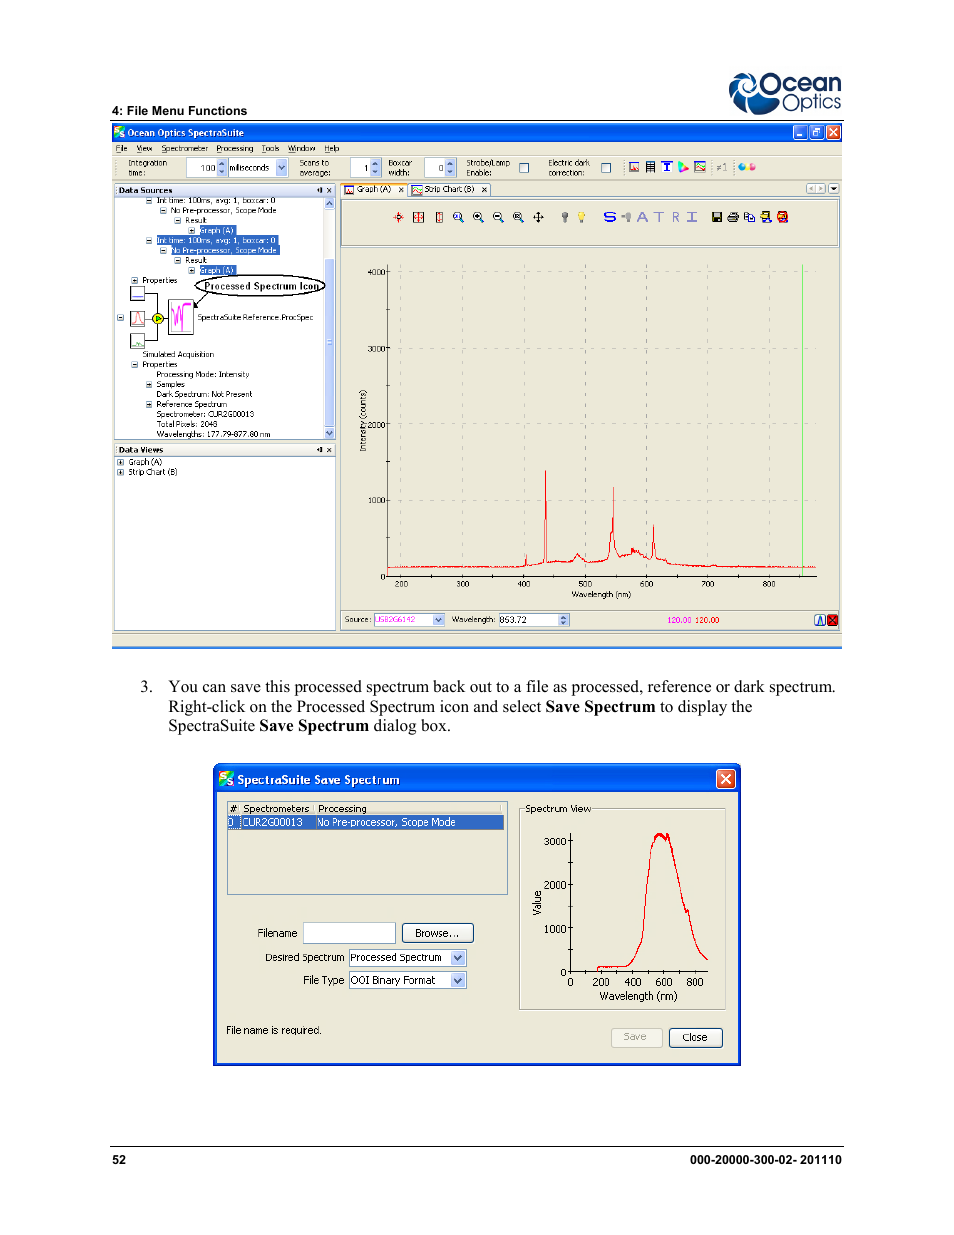
Task: Expand Strip Chart (B) in Data Views
Action: coord(121,472)
